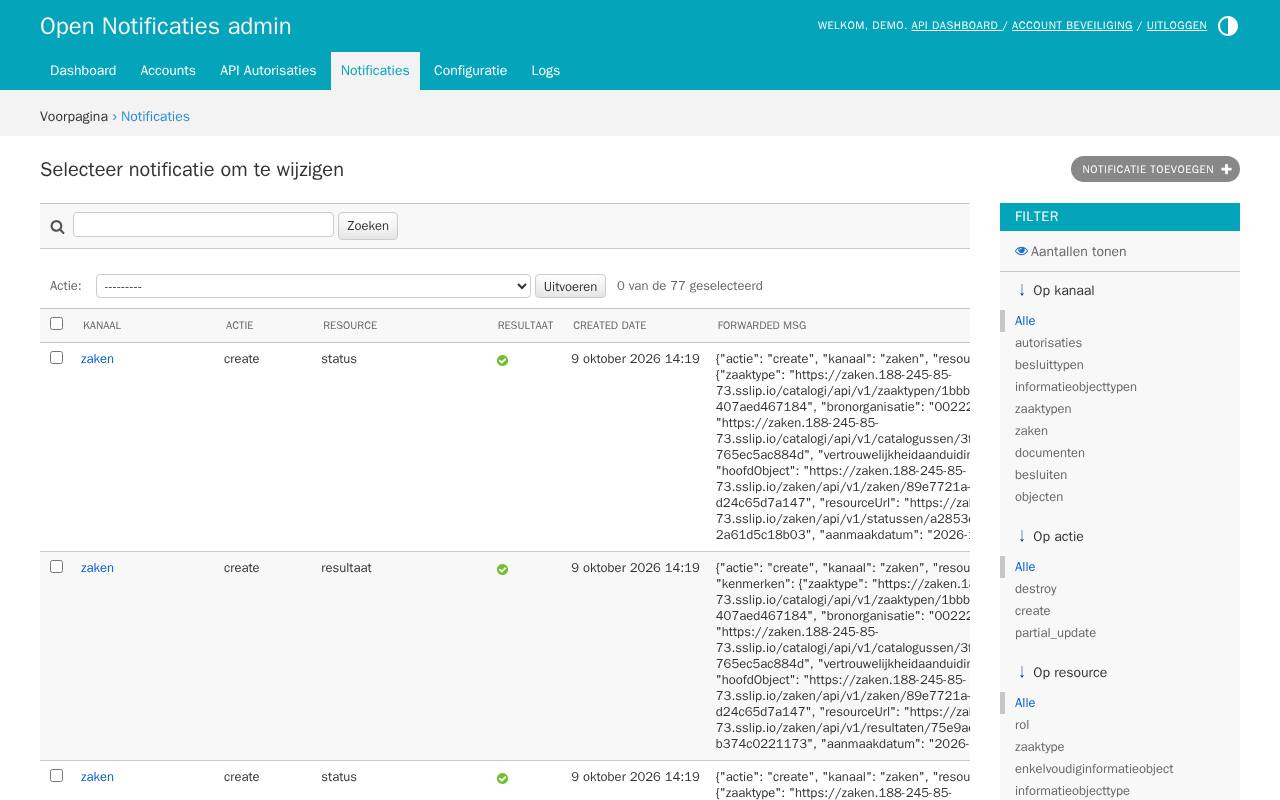Screen dimensions: 1280x800
Task: Click the Notificatie toevoegen button
Action: [1155, 169]
